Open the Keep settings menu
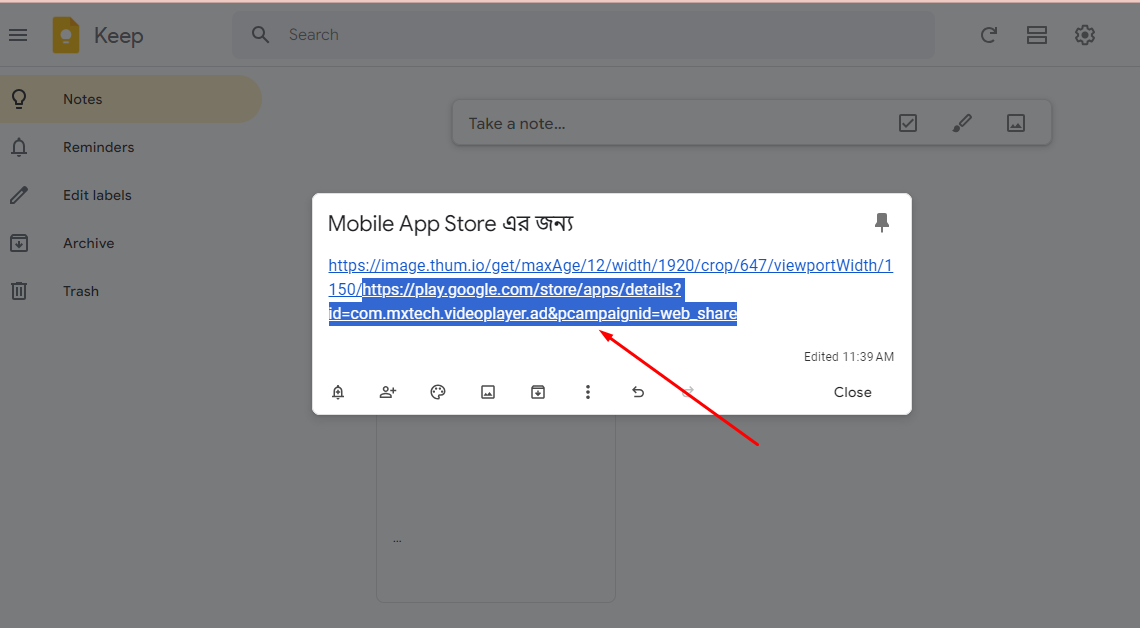Screen dimensions: 1140x628 pyautogui.click(x=1085, y=34)
